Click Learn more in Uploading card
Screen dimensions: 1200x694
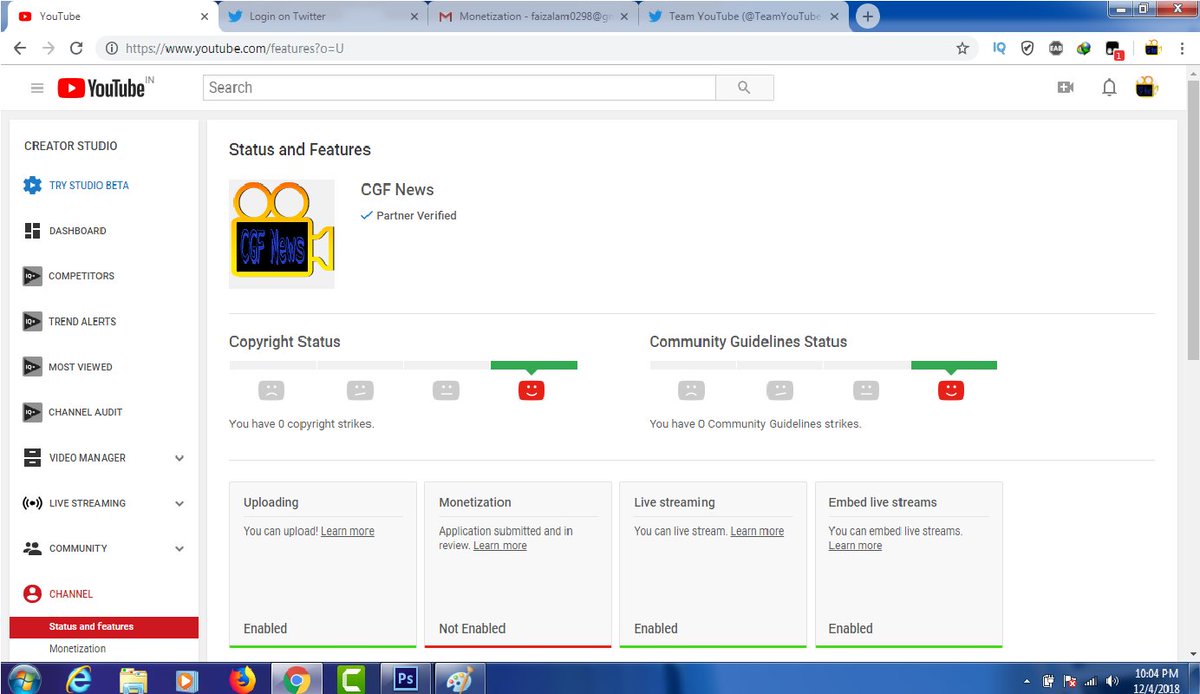tap(347, 531)
